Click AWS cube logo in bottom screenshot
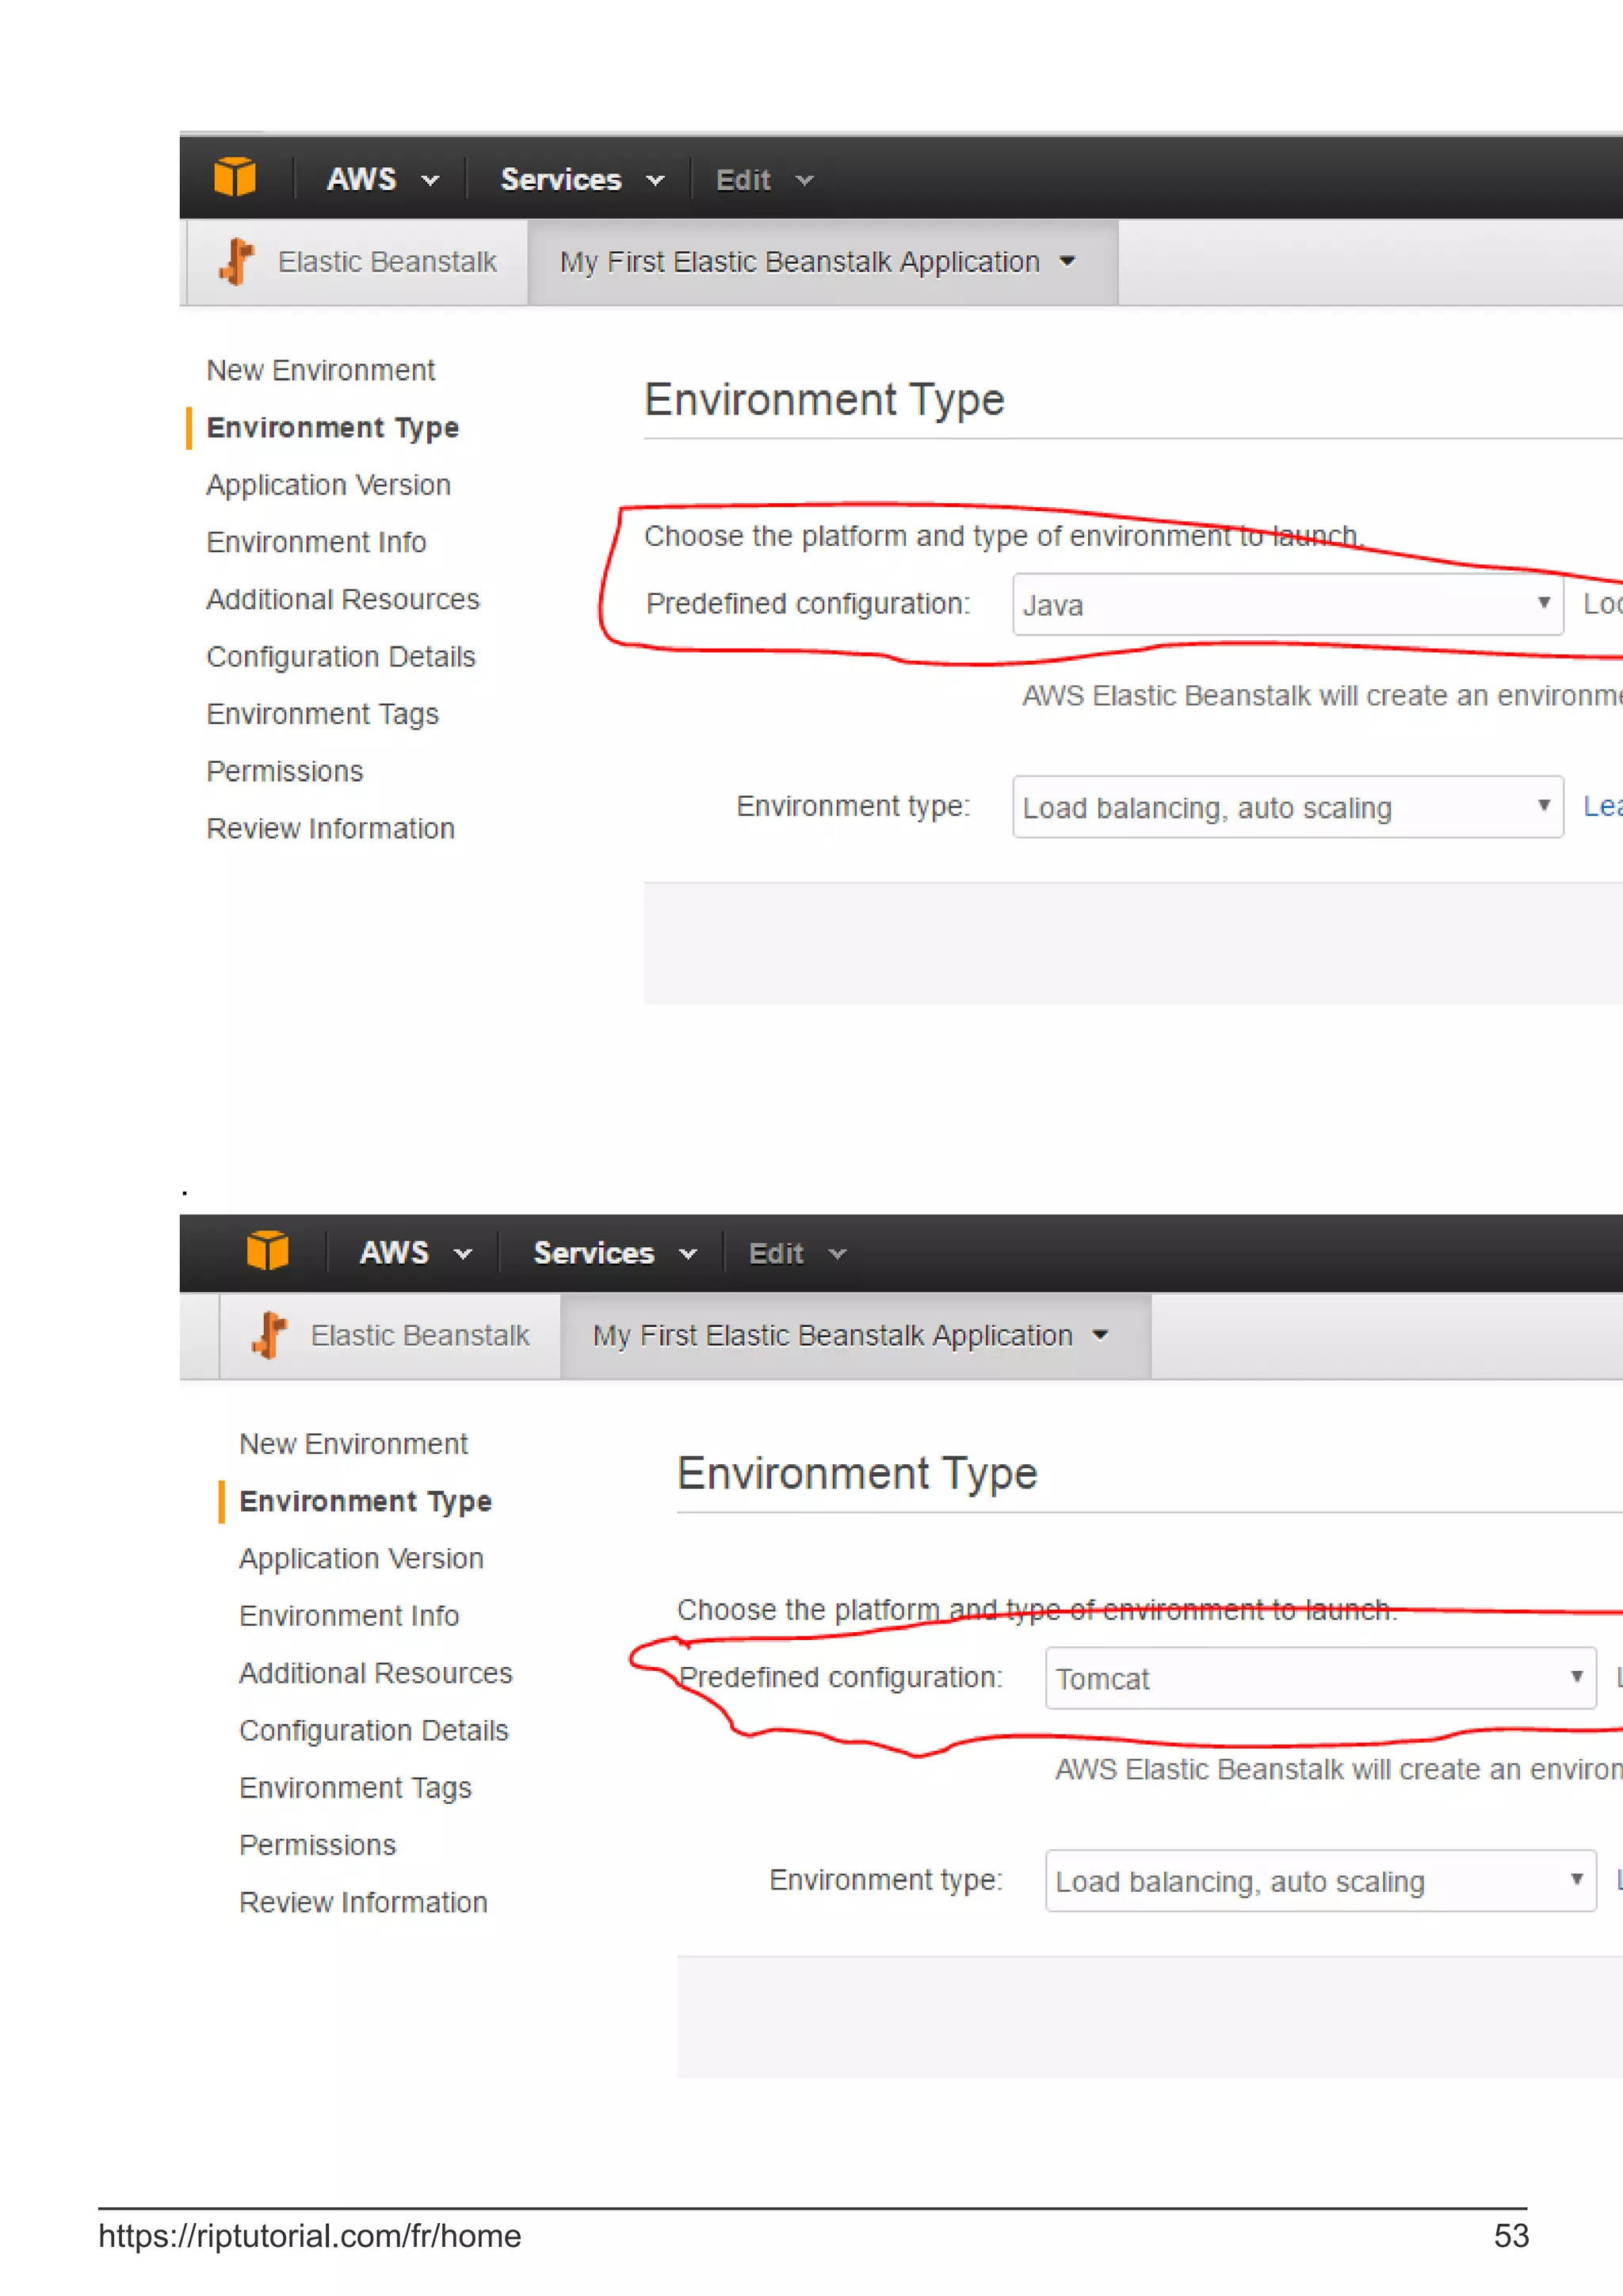Image resolution: width=1623 pixels, height=2296 pixels. [268, 1251]
